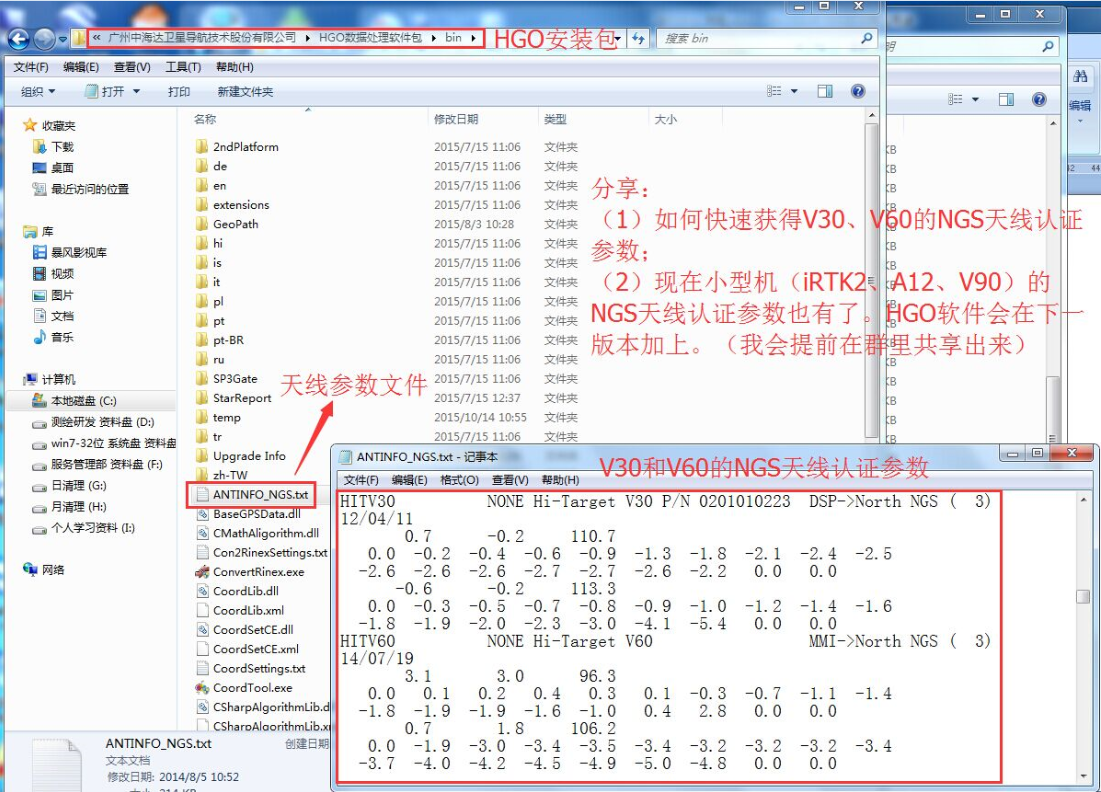This screenshot has width=1101, height=792.
Task: Change the view using the bin window view icon
Action: click(774, 91)
